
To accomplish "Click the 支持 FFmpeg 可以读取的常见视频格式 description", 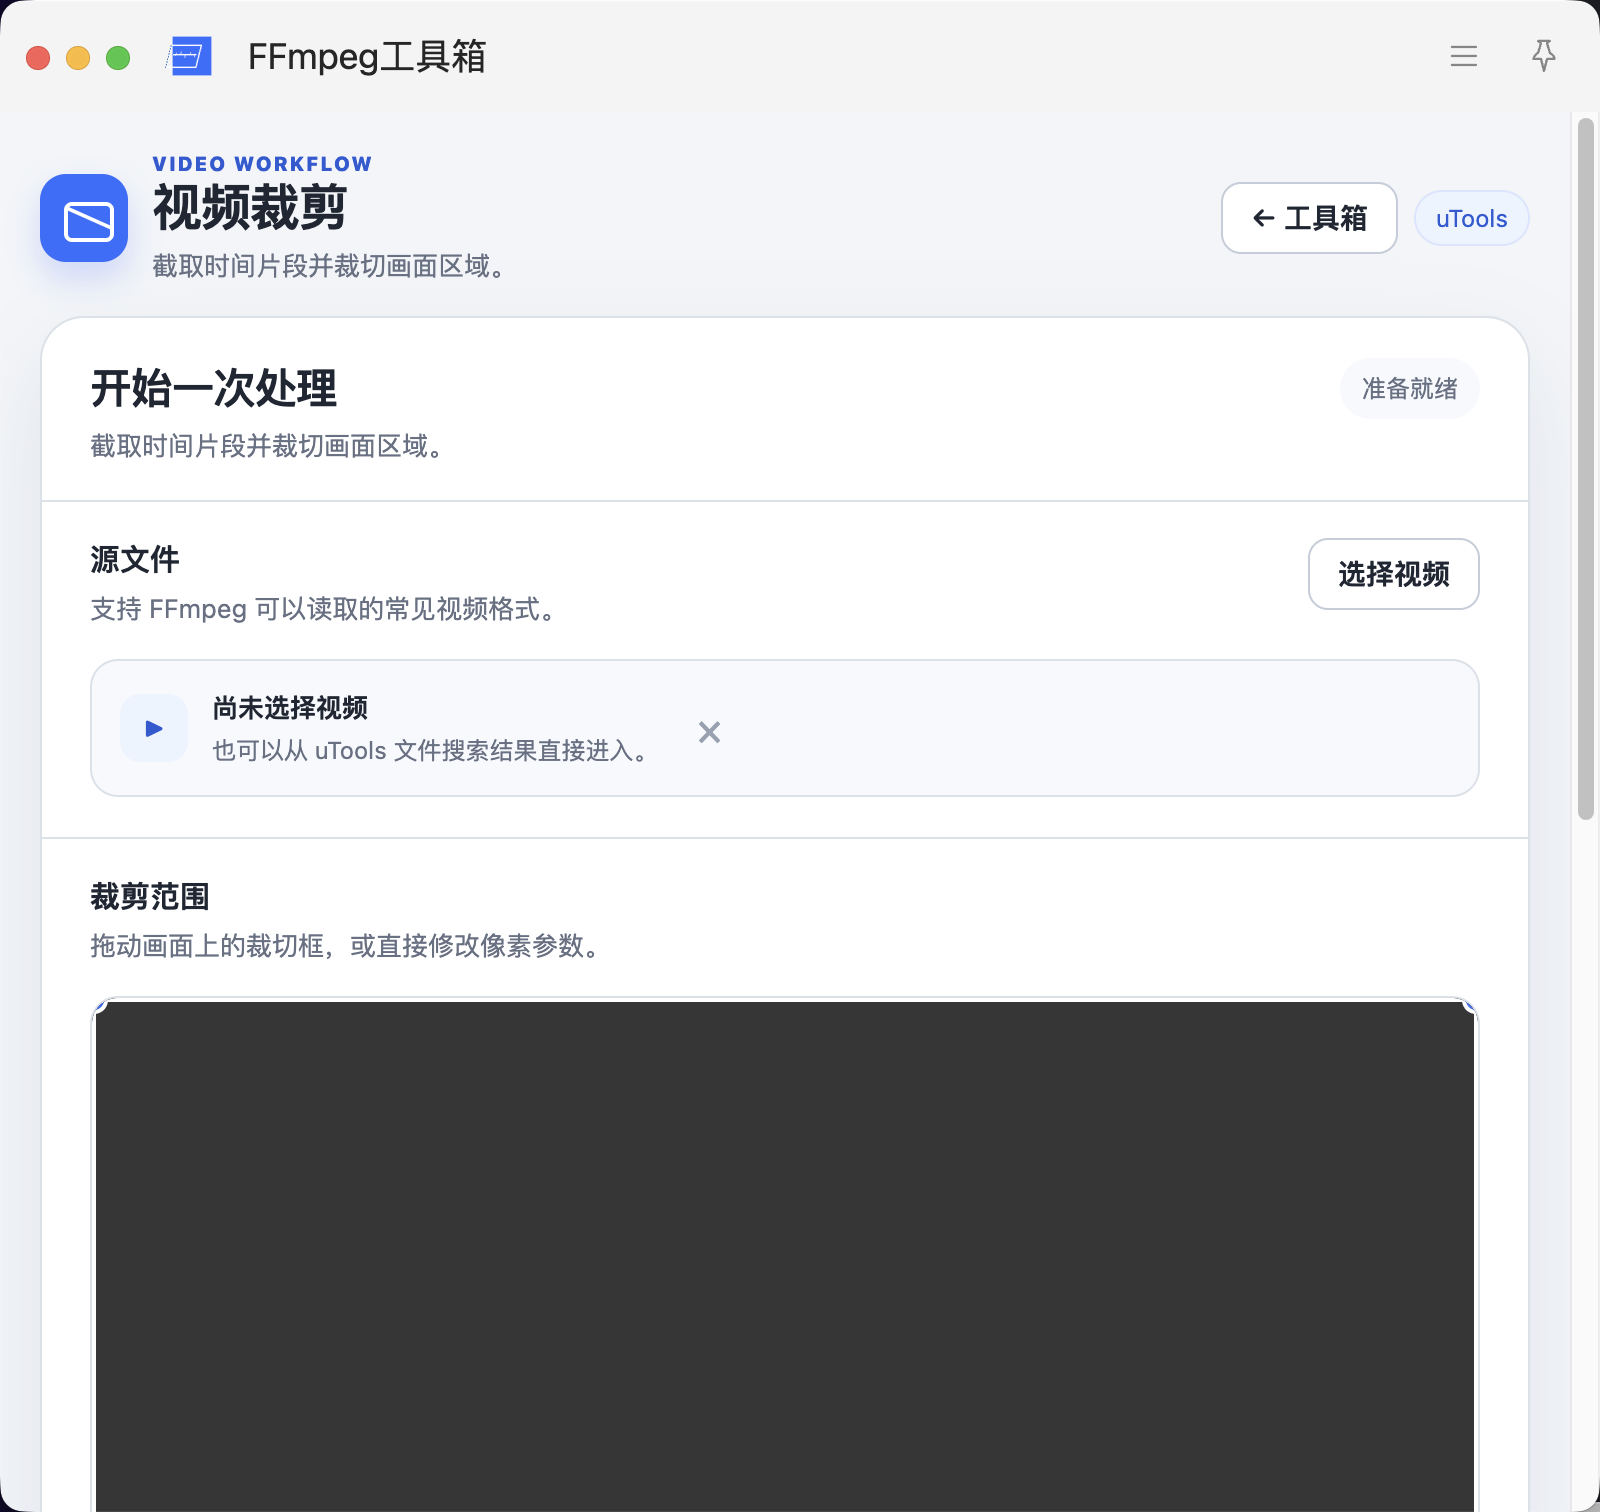I will 323,608.
